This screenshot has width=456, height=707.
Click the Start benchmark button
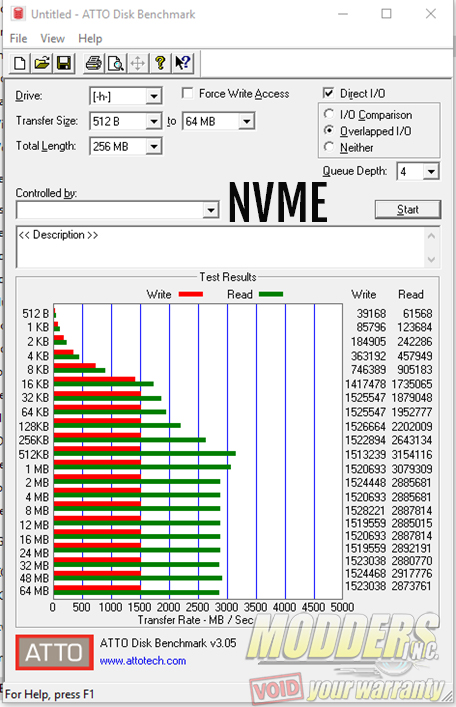(x=408, y=210)
